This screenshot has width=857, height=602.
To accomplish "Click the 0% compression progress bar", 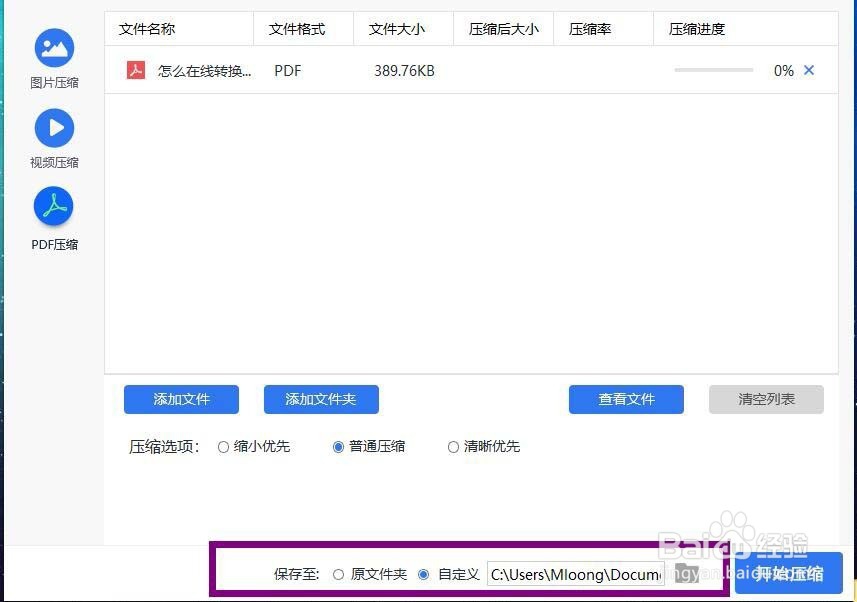I will point(714,70).
